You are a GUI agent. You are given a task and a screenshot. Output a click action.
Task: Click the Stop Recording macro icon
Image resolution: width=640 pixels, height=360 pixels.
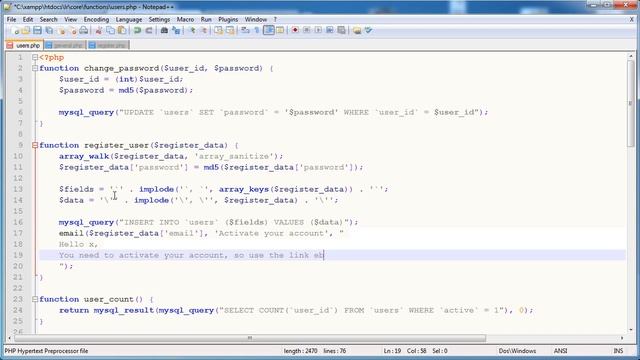tap(307, 31)
